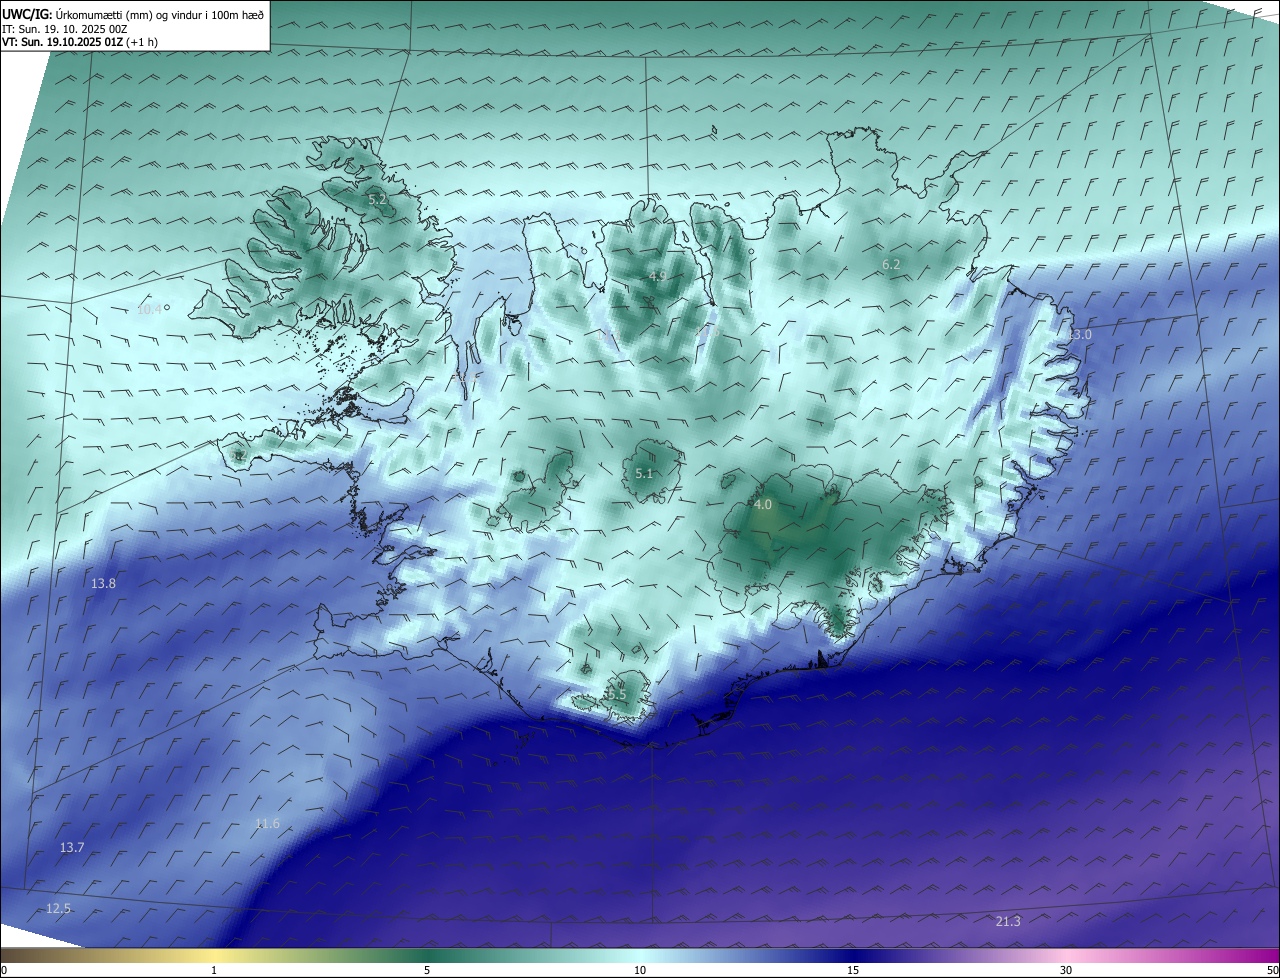Click the colorbar tick label 15

pos(853,970)
